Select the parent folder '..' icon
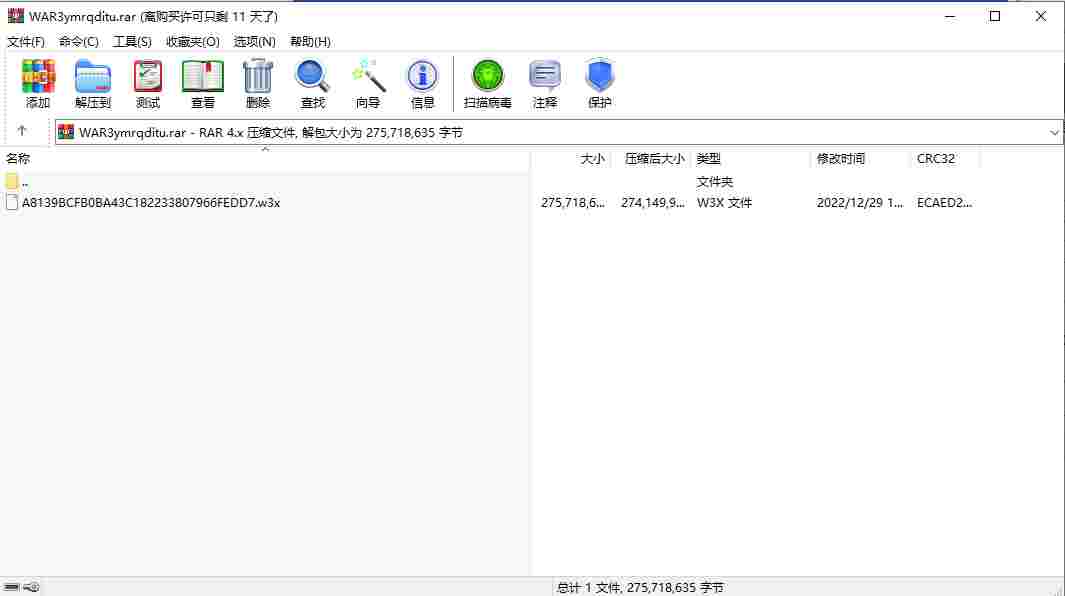This screenshot has height=596, width=1065. pos(12,181)
